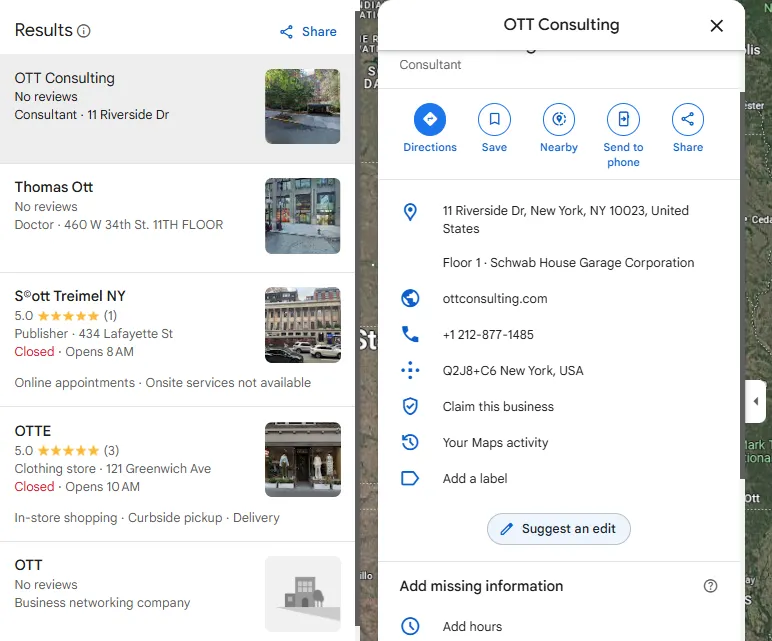Screen dimensions: 772x641
Task: View OTT Consulting street photo thumbnail
Action: [302, 106]
